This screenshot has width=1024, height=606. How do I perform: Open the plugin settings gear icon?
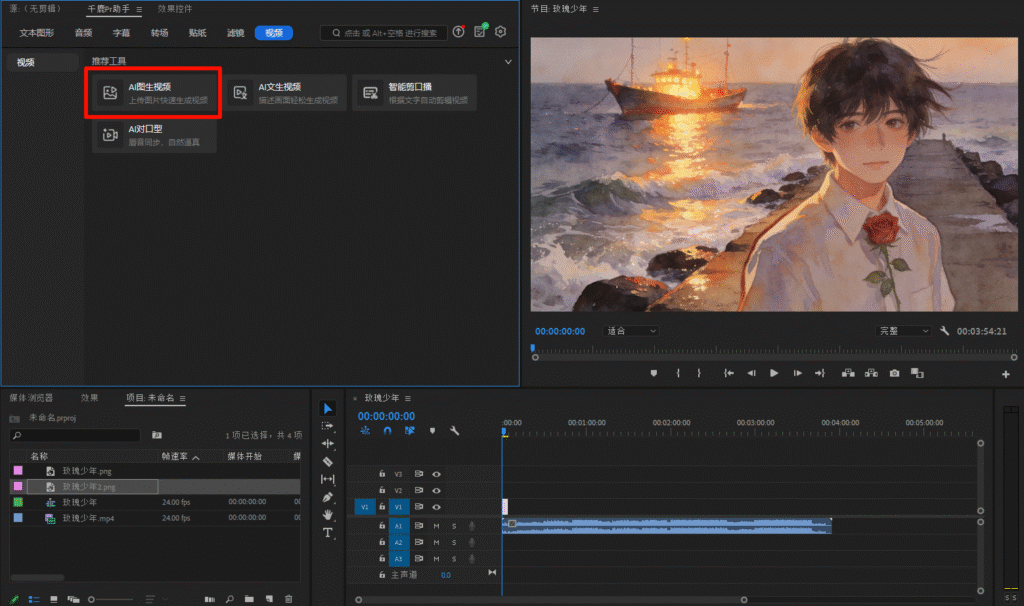(501, 32)
